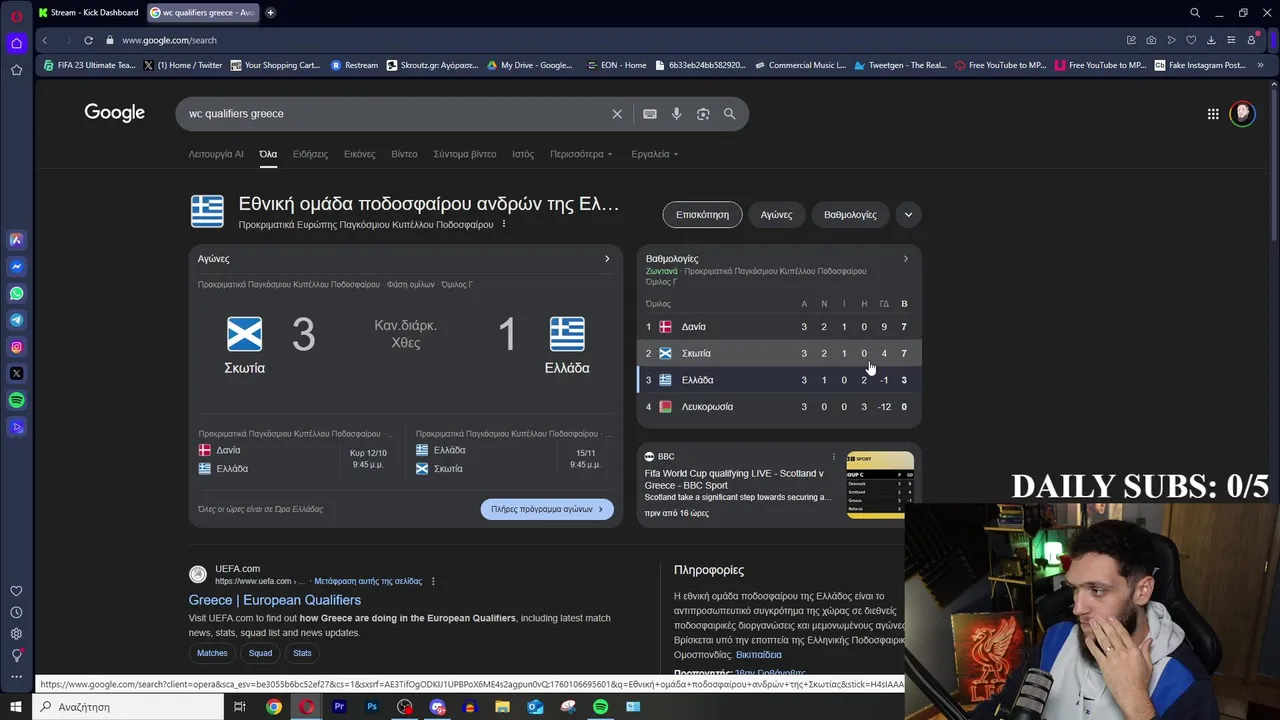
Task: Go back to previous page
Action: coord(44,40)
